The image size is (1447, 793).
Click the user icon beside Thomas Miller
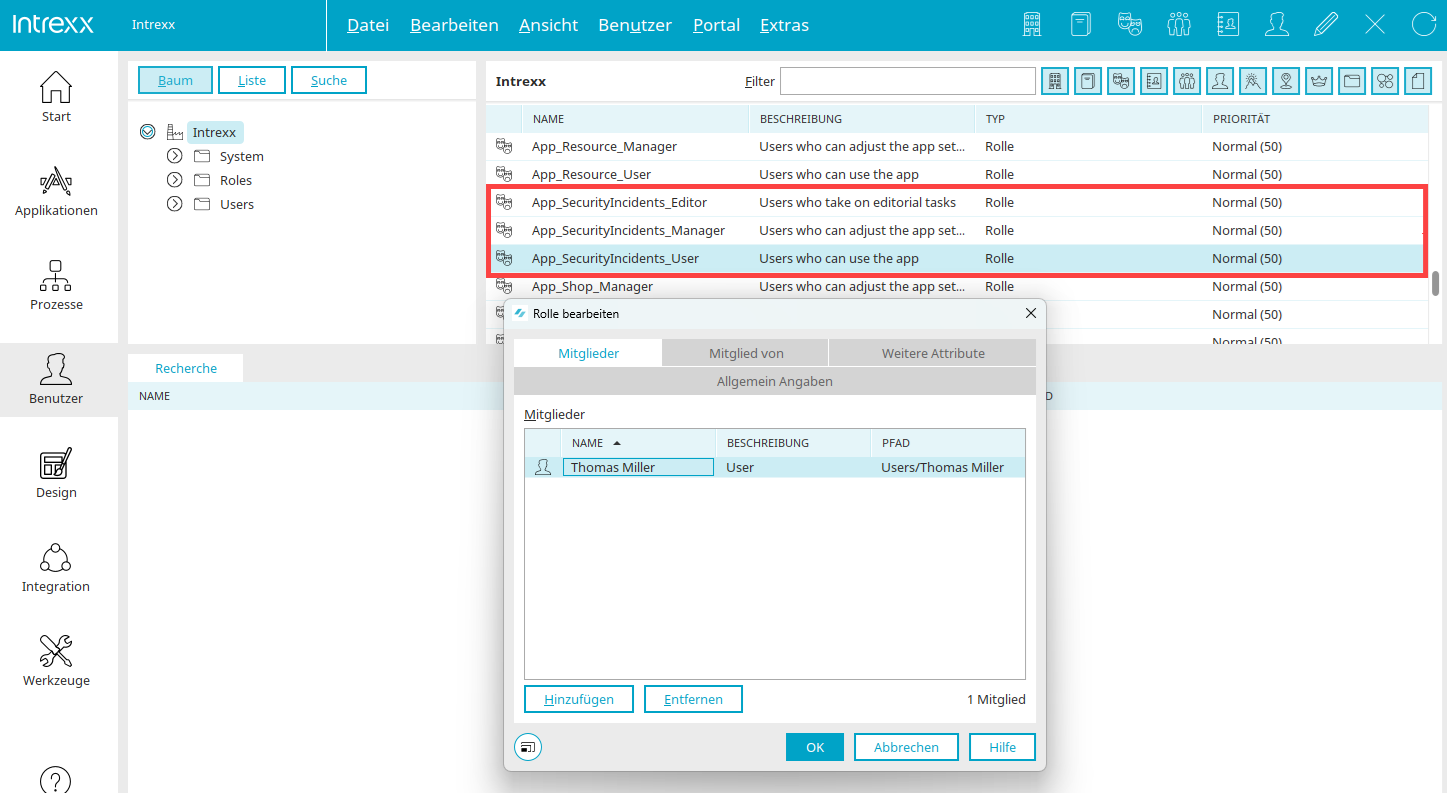pyautogui.click(x=543, y=467)
